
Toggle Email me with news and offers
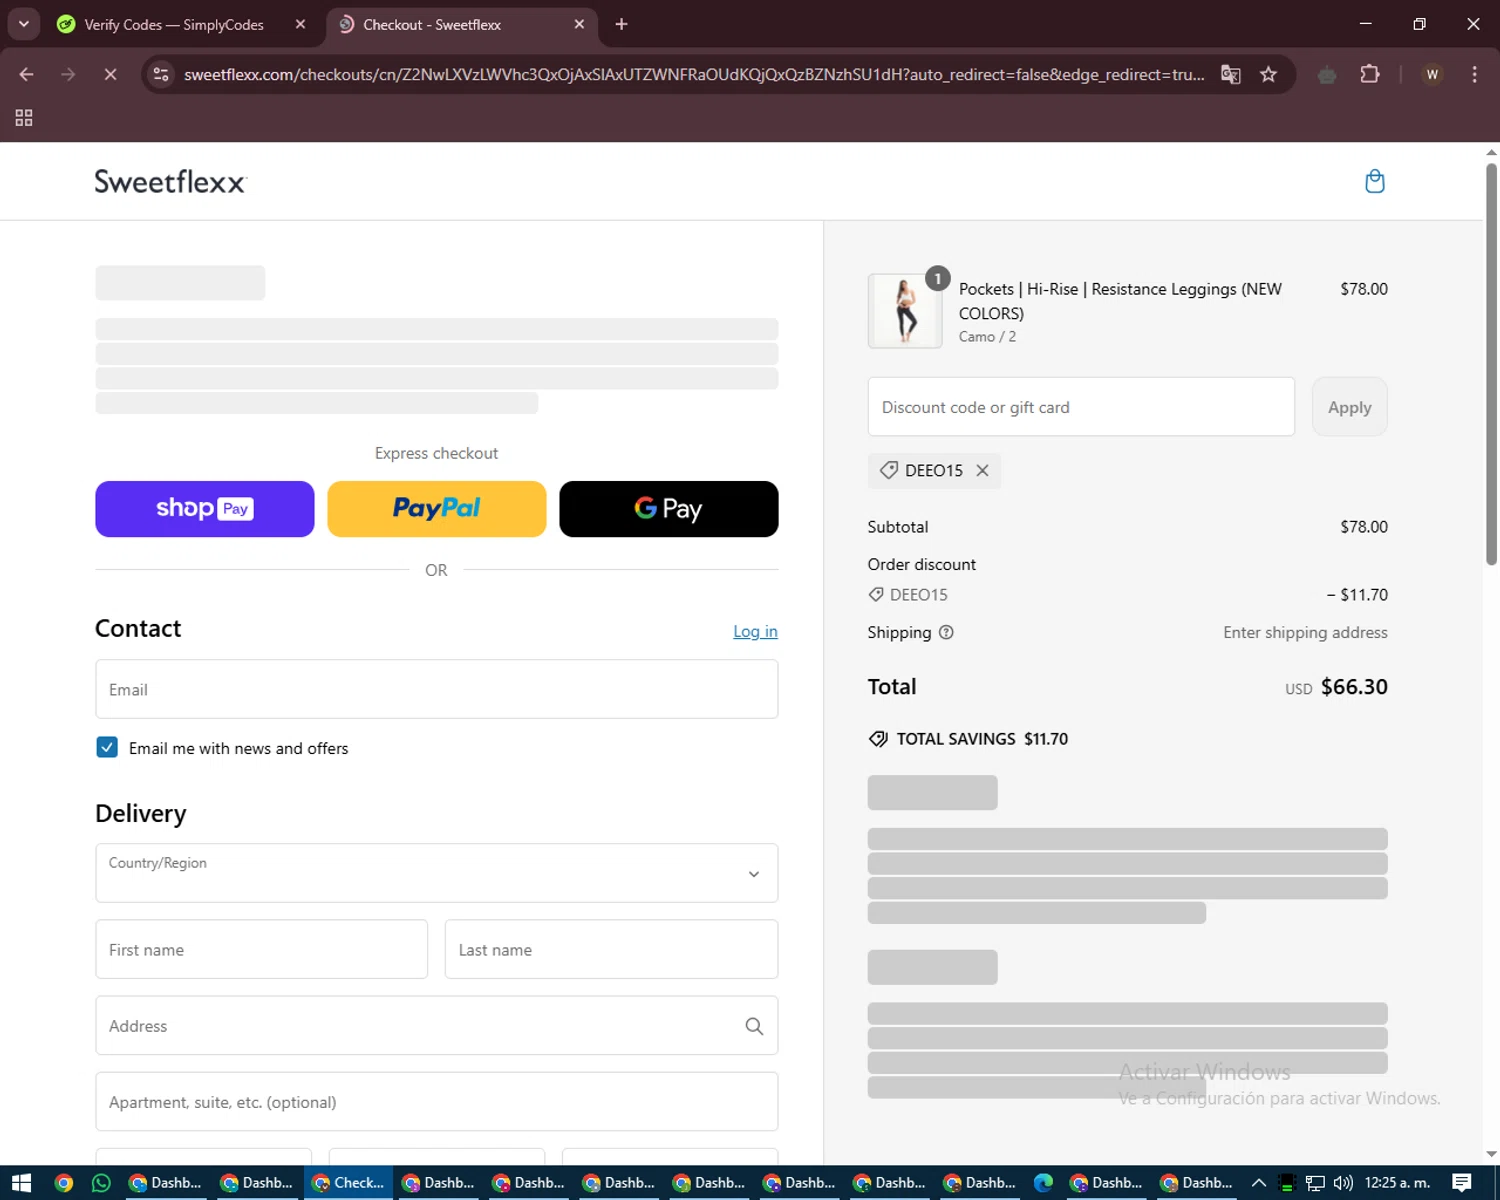(107, 748)
